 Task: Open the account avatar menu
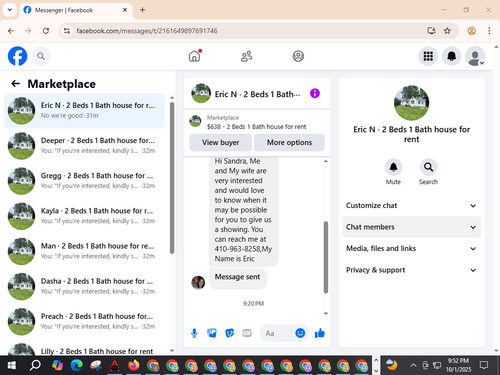pos(475,56)
